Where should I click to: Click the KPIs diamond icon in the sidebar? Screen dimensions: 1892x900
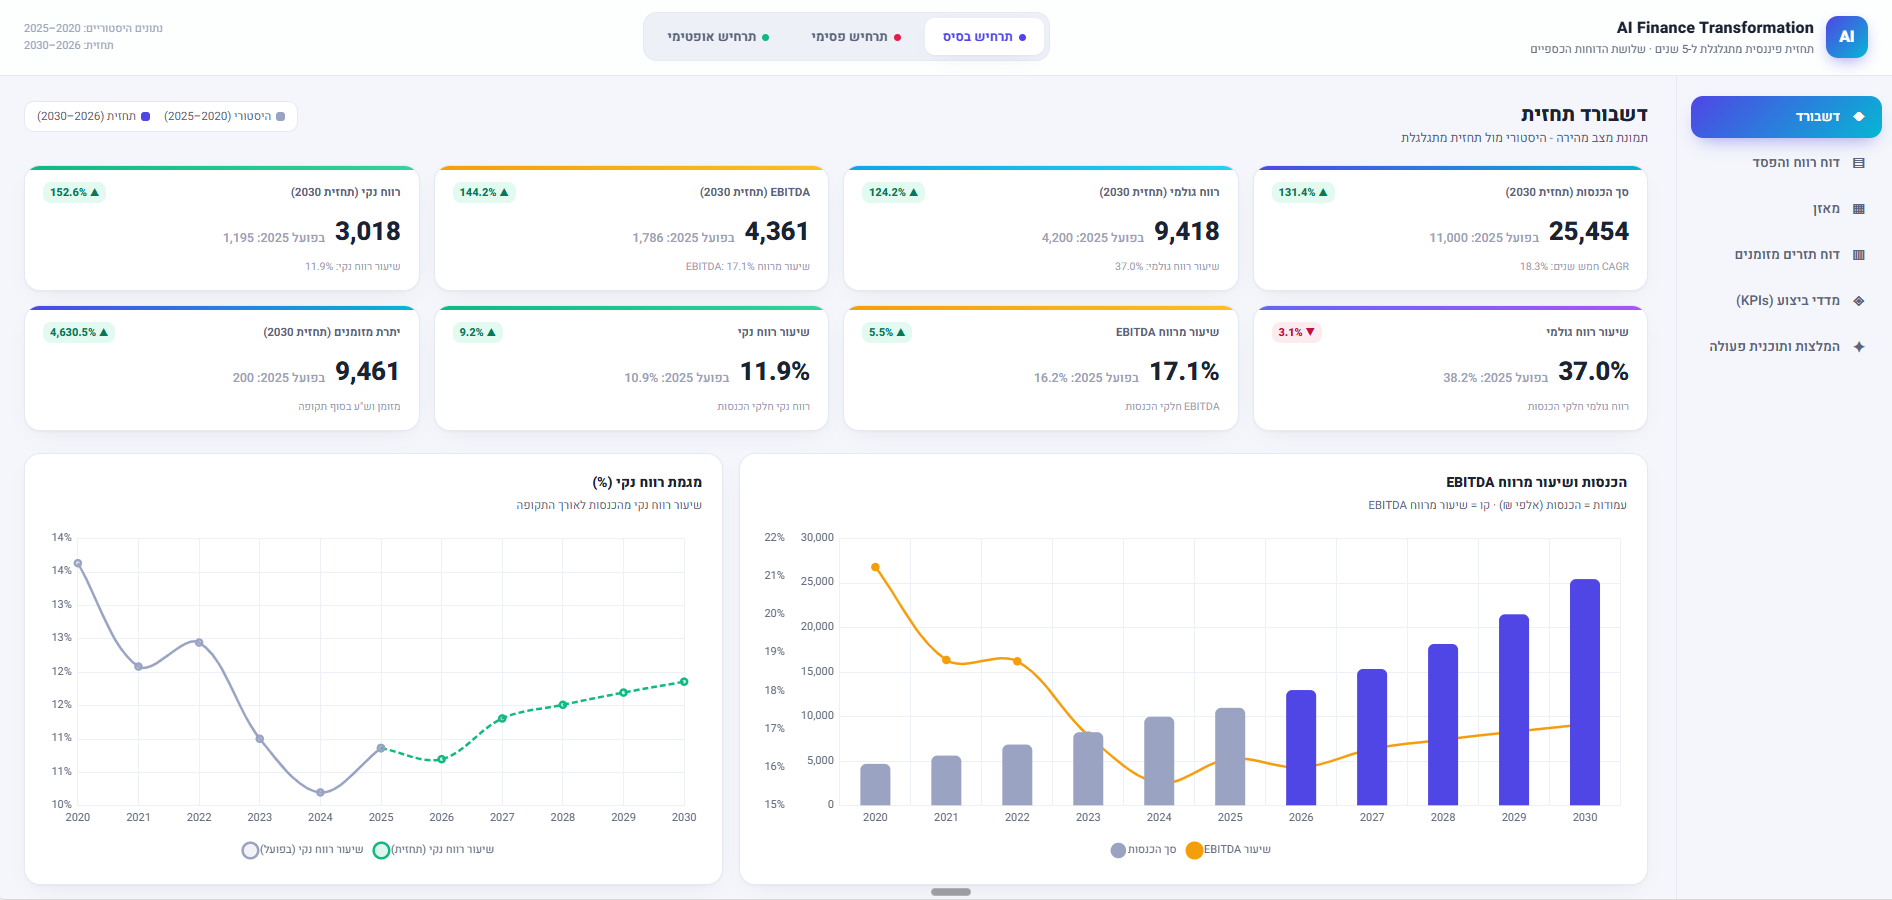(1858, 301)
